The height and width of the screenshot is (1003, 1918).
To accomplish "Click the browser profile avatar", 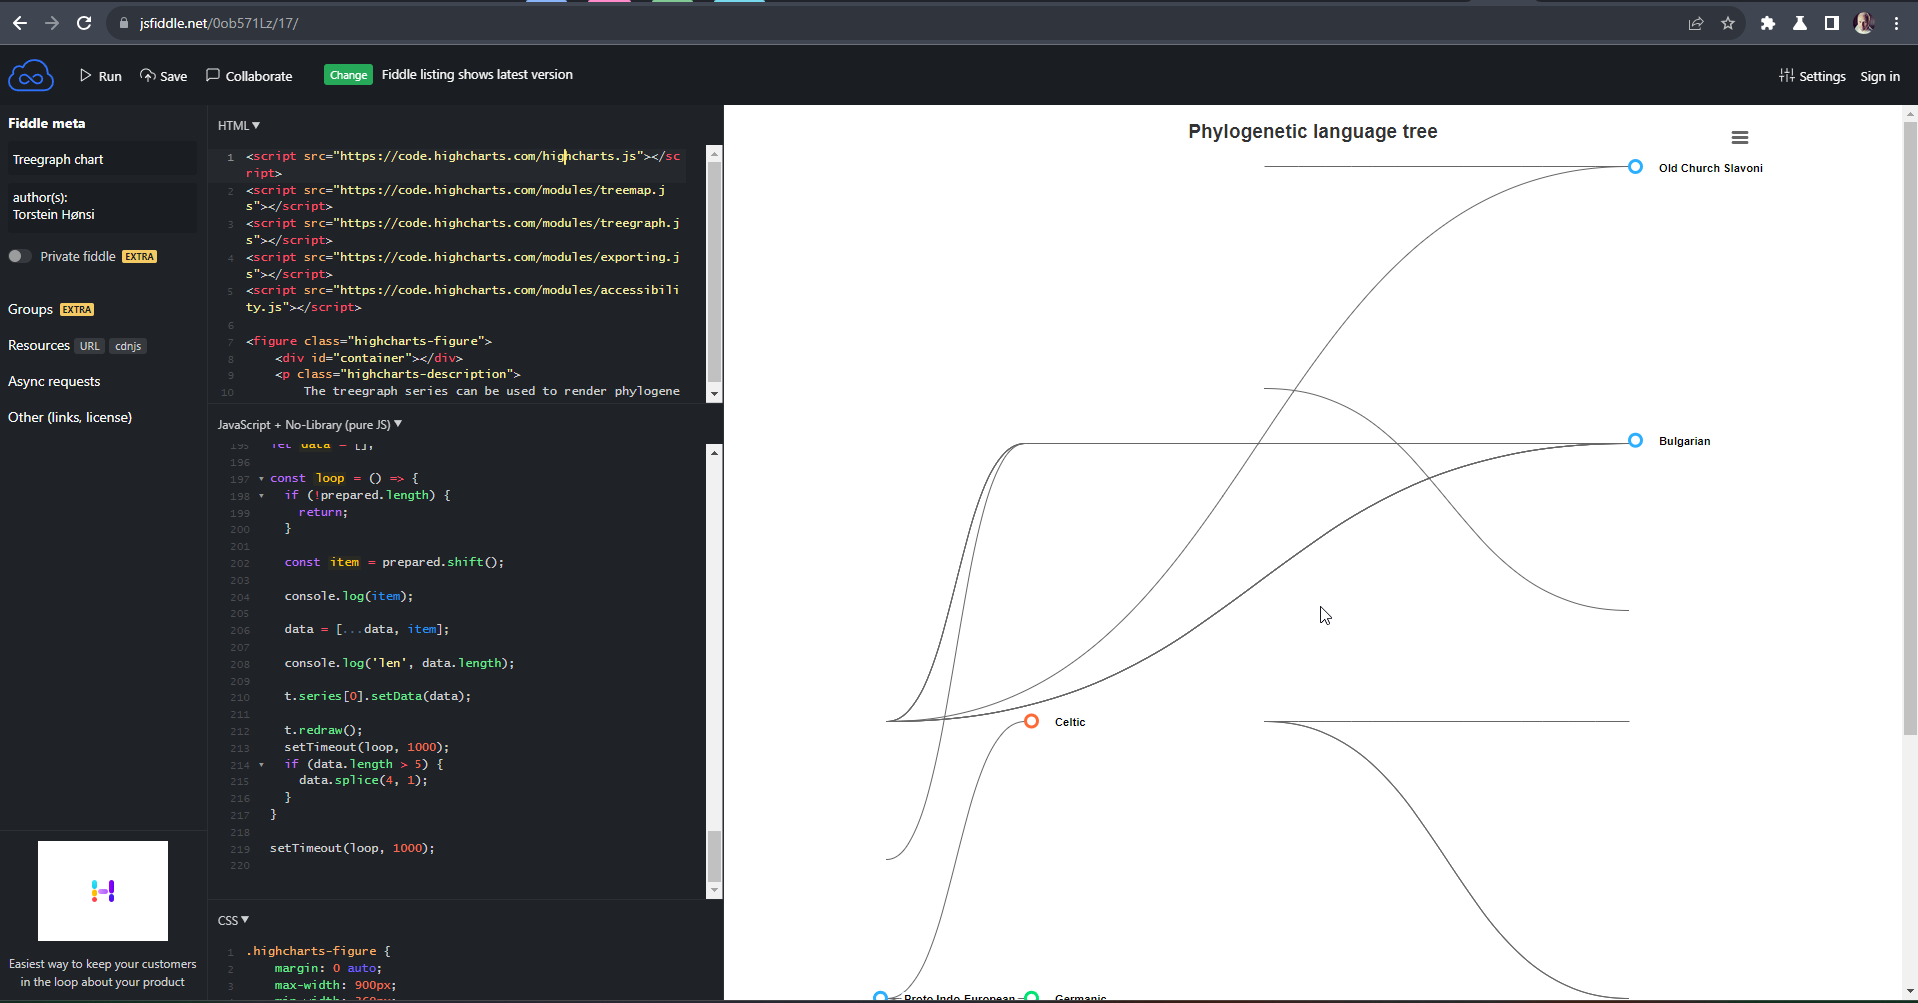I will (x=1863, y=23).
